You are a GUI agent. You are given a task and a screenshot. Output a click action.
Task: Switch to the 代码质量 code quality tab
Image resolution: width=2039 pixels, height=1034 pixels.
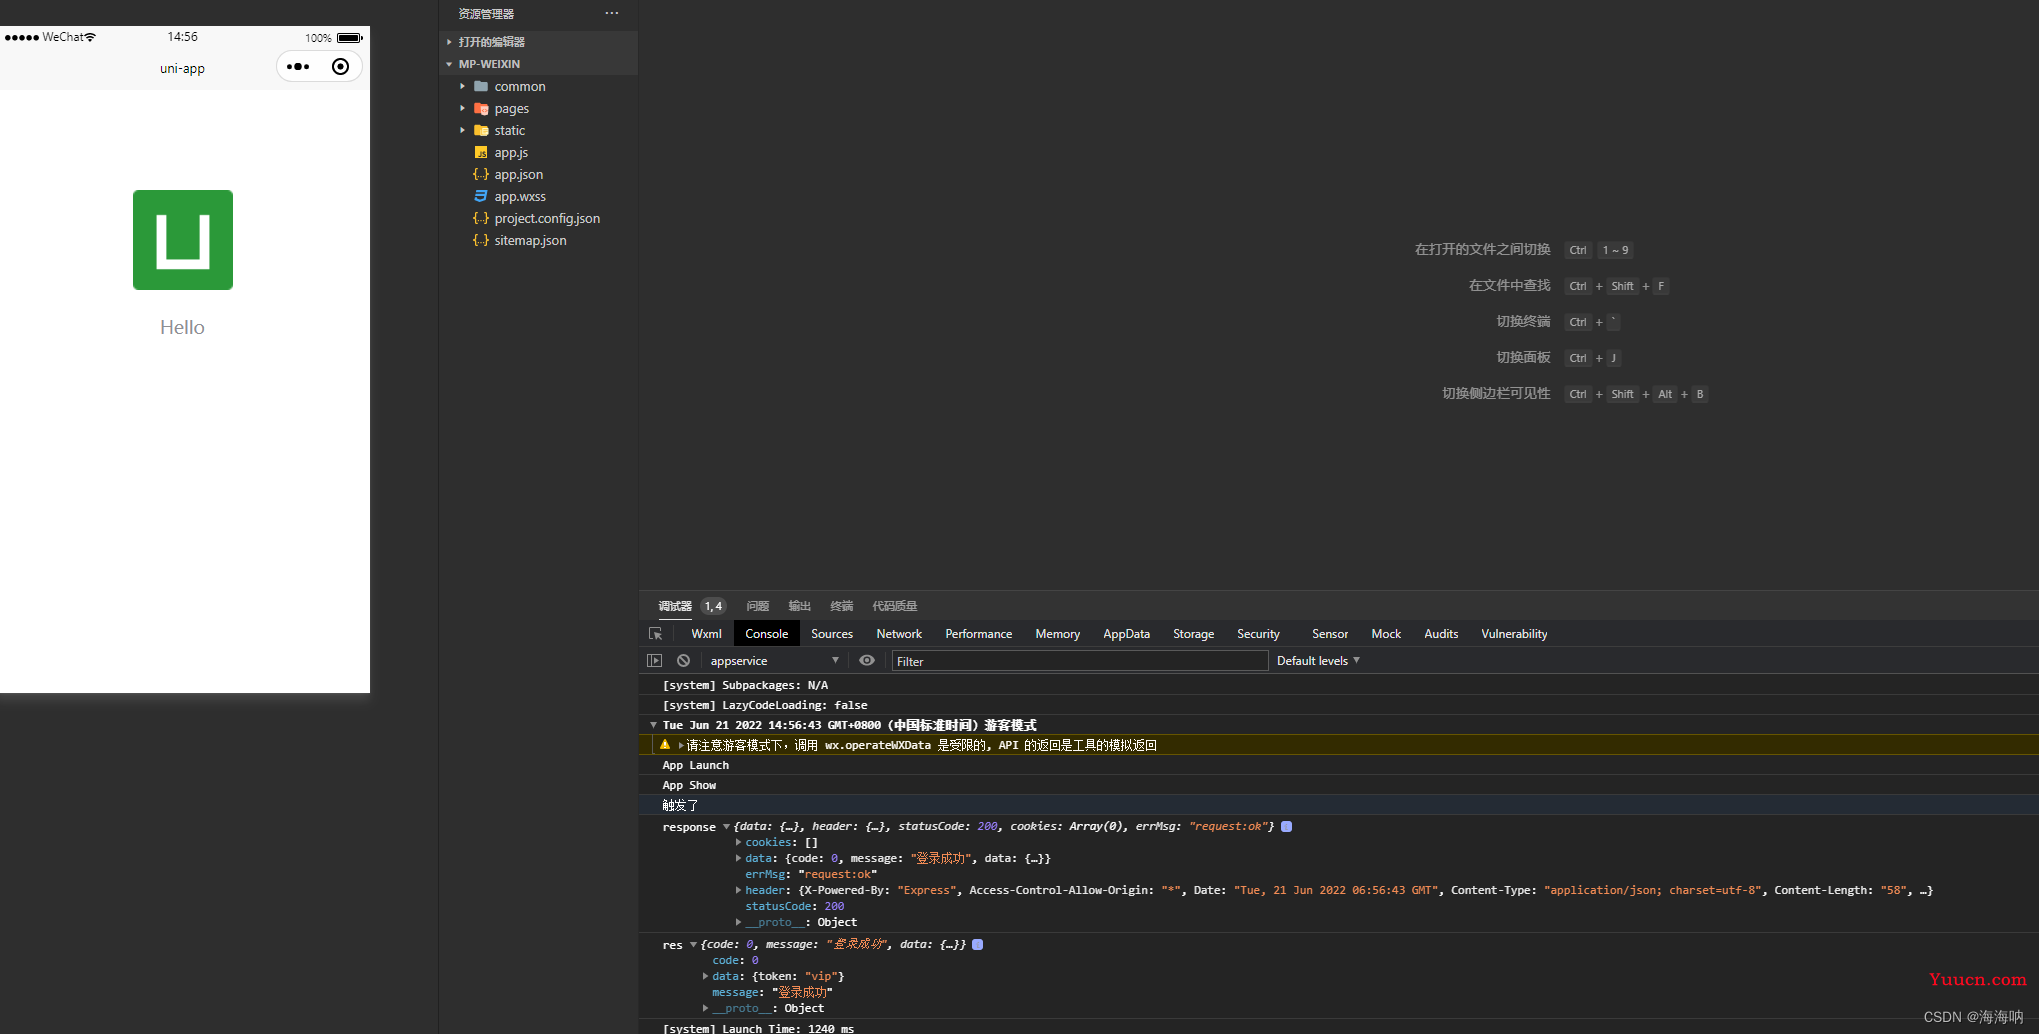tap(895, 606)
